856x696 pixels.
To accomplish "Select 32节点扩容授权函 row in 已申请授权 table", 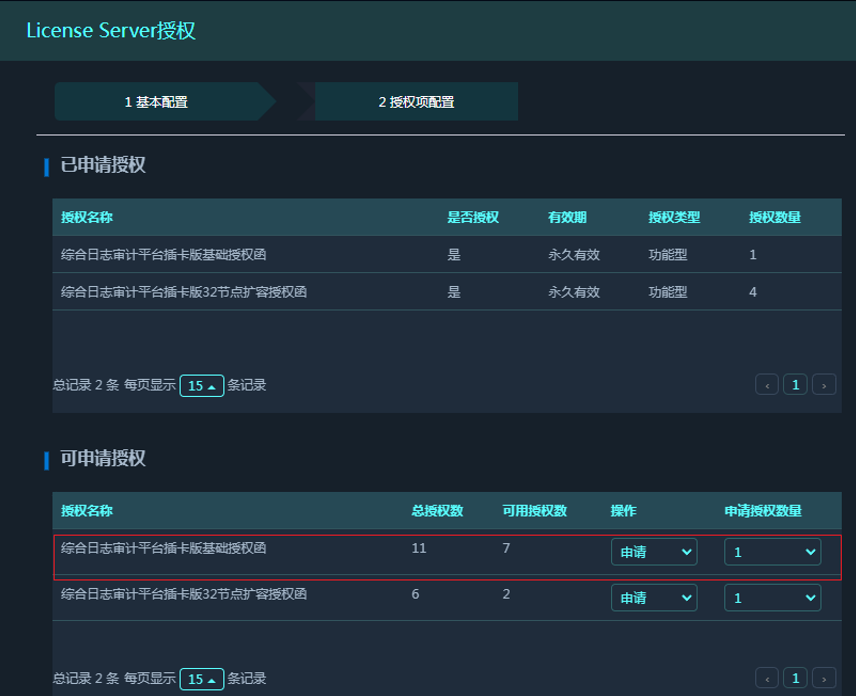I will pyautogui.click(x=183, y=292).
